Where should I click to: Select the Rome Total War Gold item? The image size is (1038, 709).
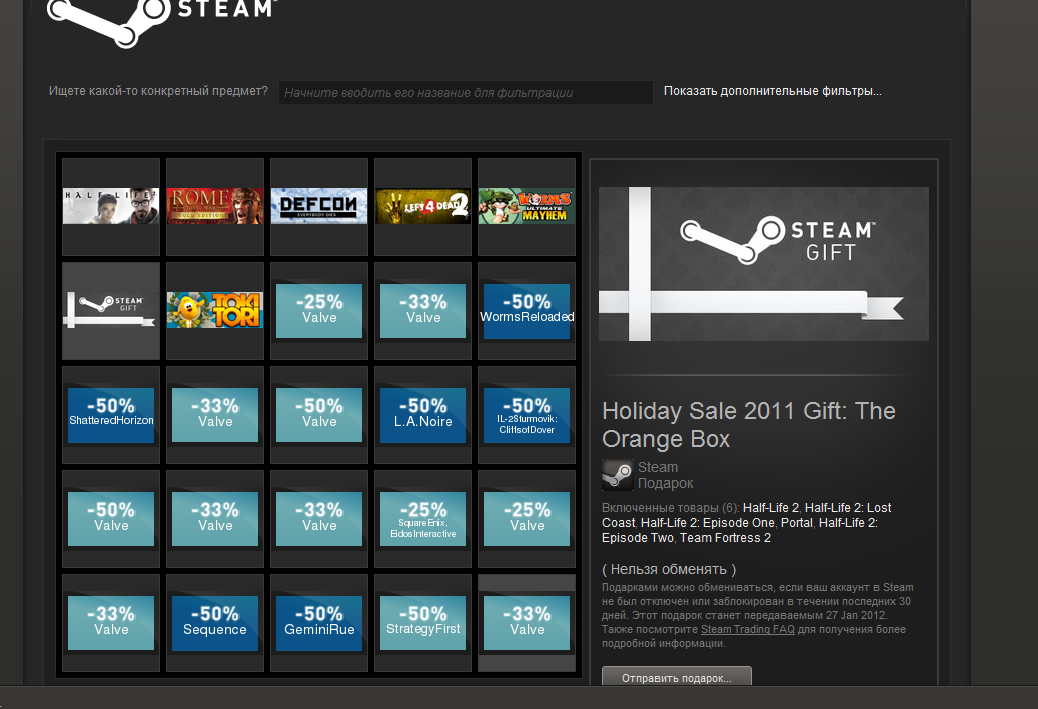pos(215,207)
